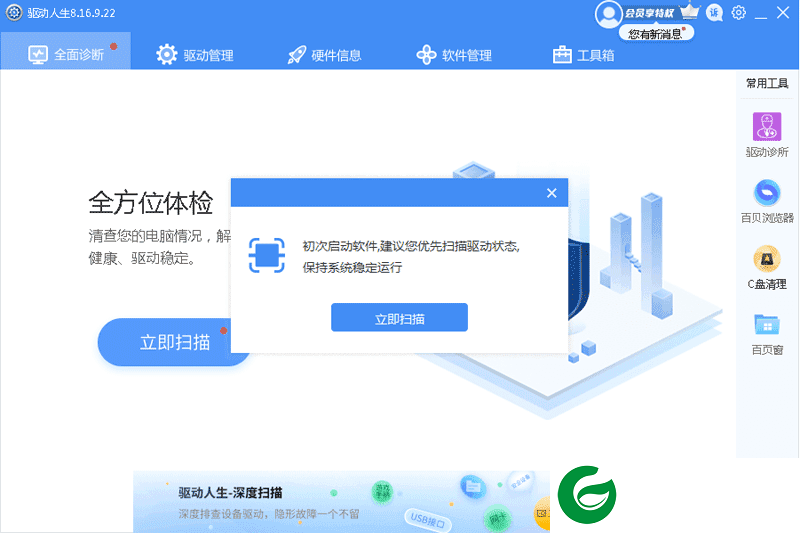
Task: Click the 全方位体检 heading
Action: (x=151, y=202)
